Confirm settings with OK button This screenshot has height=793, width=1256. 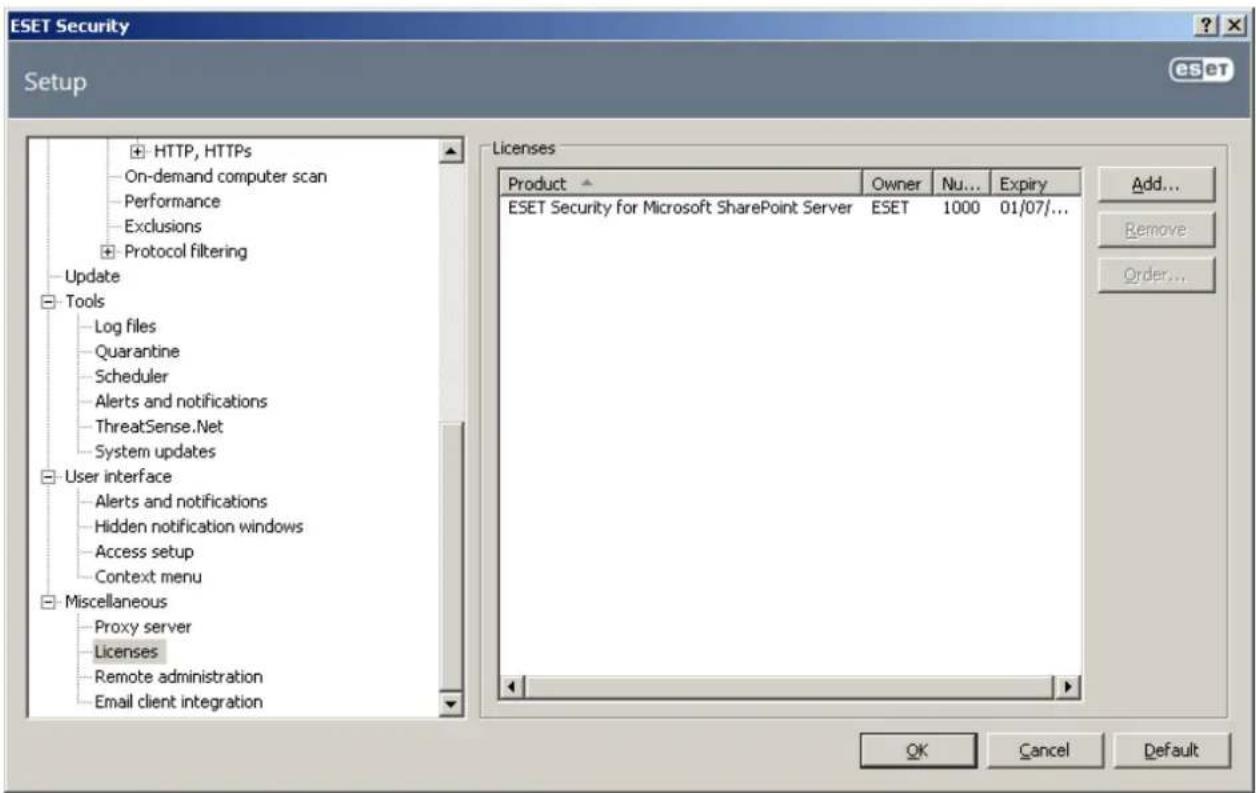coord(916,750)
